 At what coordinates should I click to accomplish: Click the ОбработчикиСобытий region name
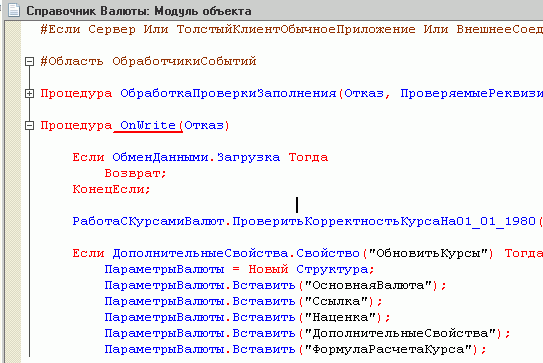184,62
